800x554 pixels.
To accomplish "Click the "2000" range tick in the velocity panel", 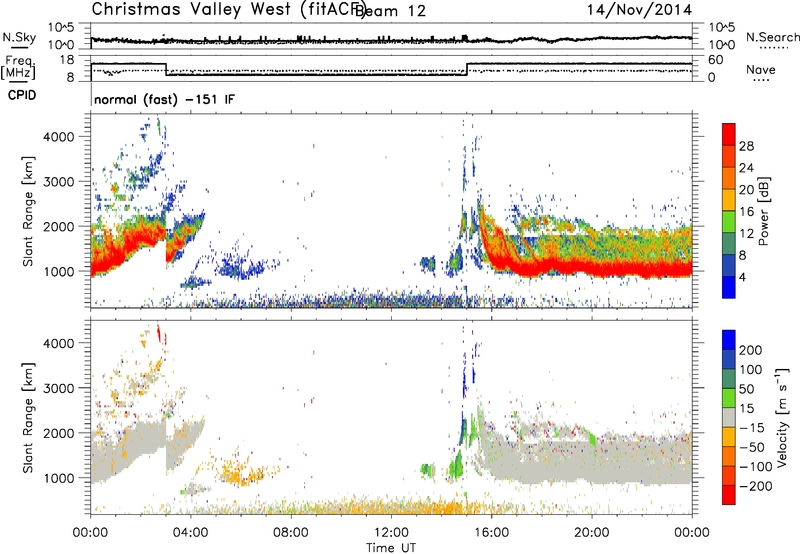I will (58, 433).
